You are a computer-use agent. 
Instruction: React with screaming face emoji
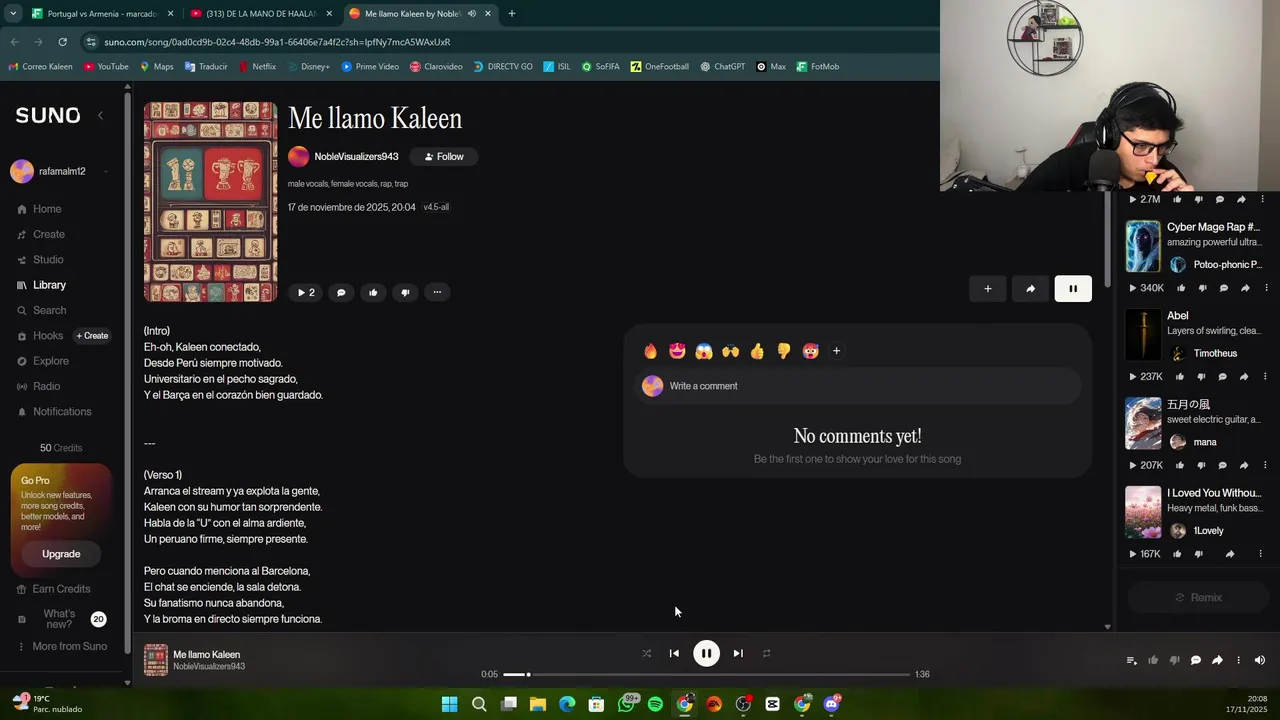click(x=704, y=351)
